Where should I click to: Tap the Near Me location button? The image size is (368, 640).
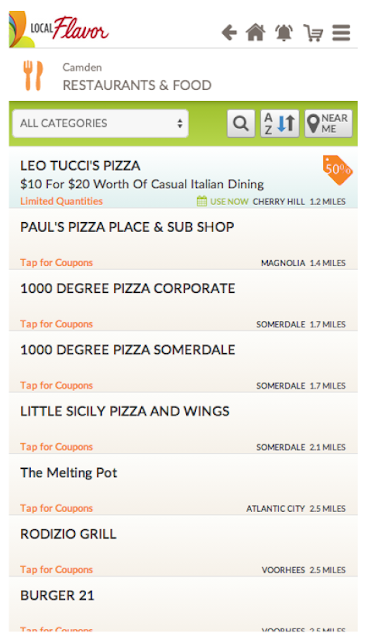pos(328,123)
